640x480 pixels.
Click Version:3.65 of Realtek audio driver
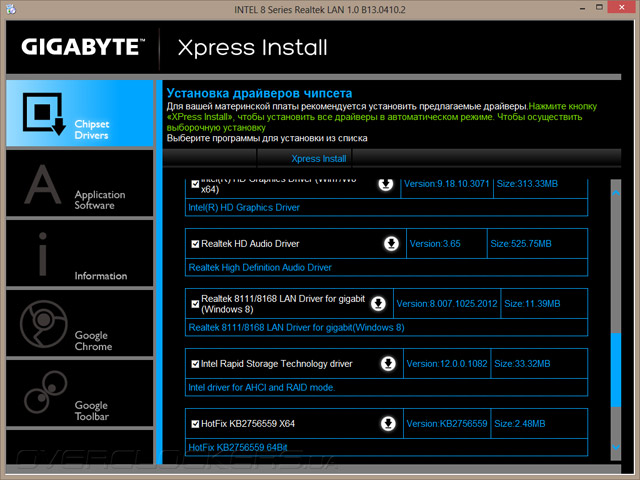click(435, 244)
